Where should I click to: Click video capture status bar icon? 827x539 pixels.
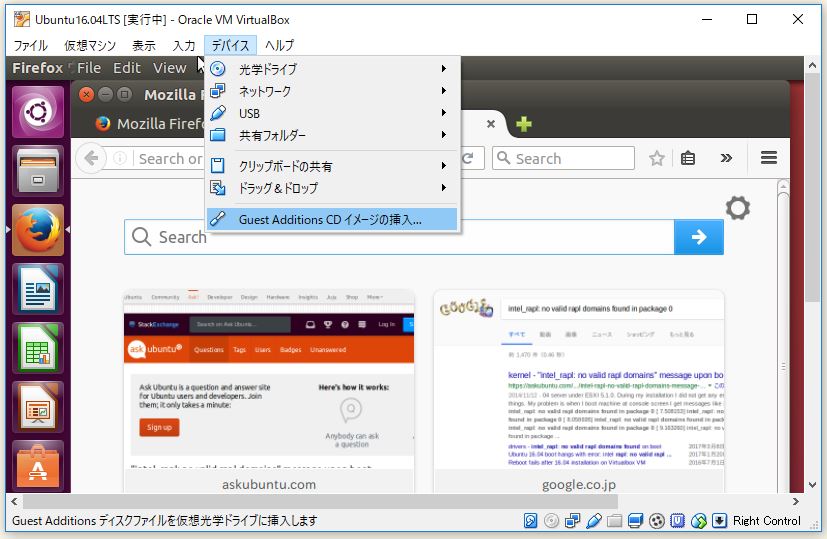coord(657,521)
